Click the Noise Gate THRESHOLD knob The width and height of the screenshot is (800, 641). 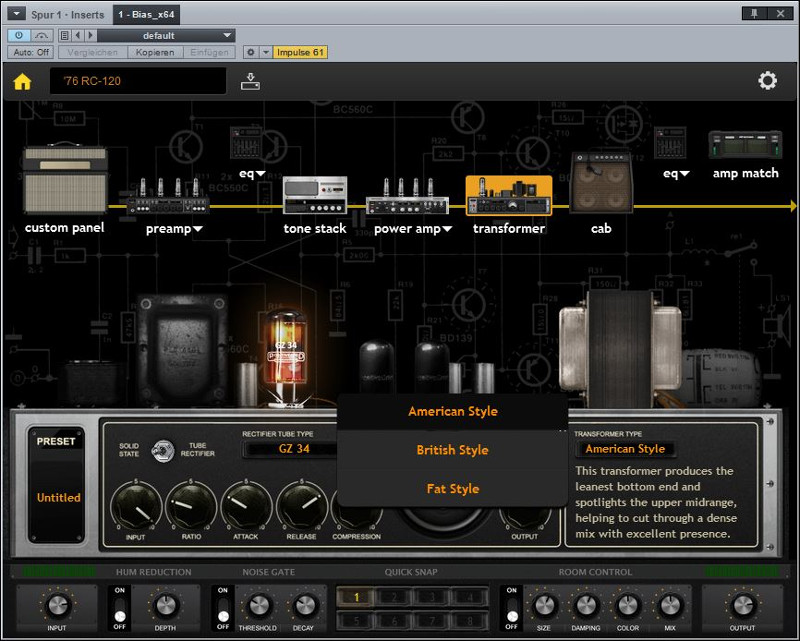click(x=258, y=606)
